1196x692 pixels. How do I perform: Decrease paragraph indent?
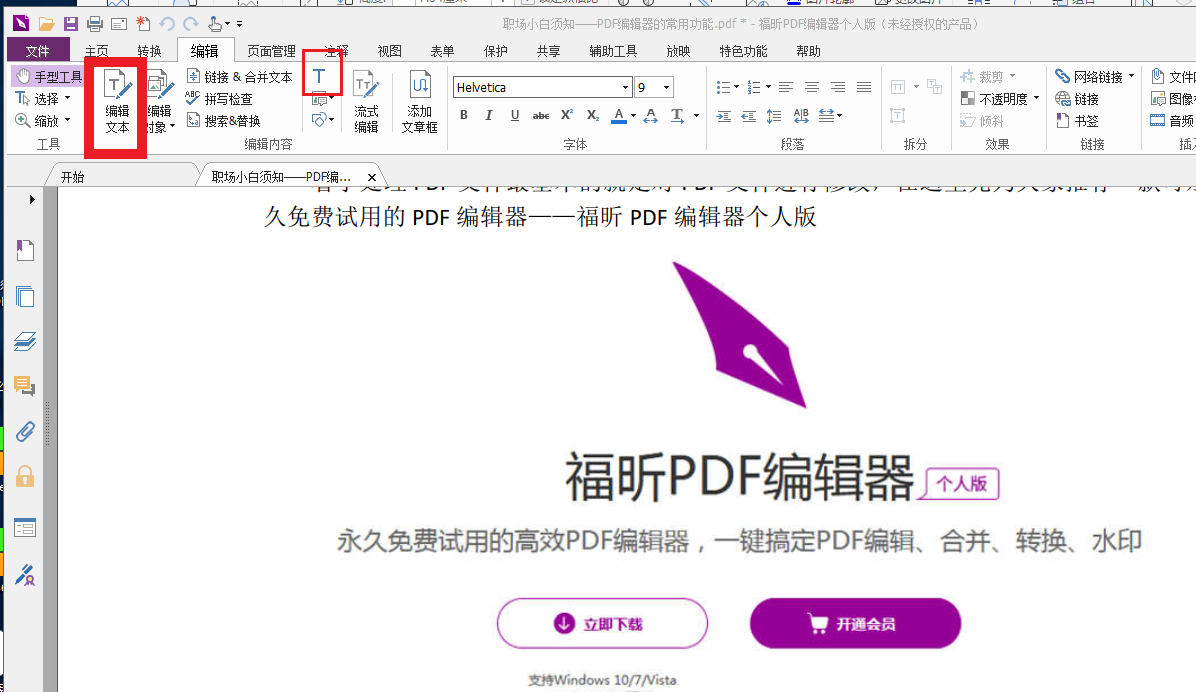749,116
